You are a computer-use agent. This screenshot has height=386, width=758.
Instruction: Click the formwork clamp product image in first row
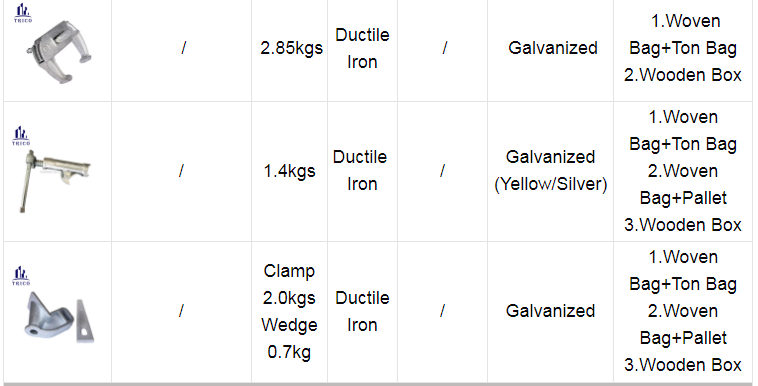coord(59,52)
